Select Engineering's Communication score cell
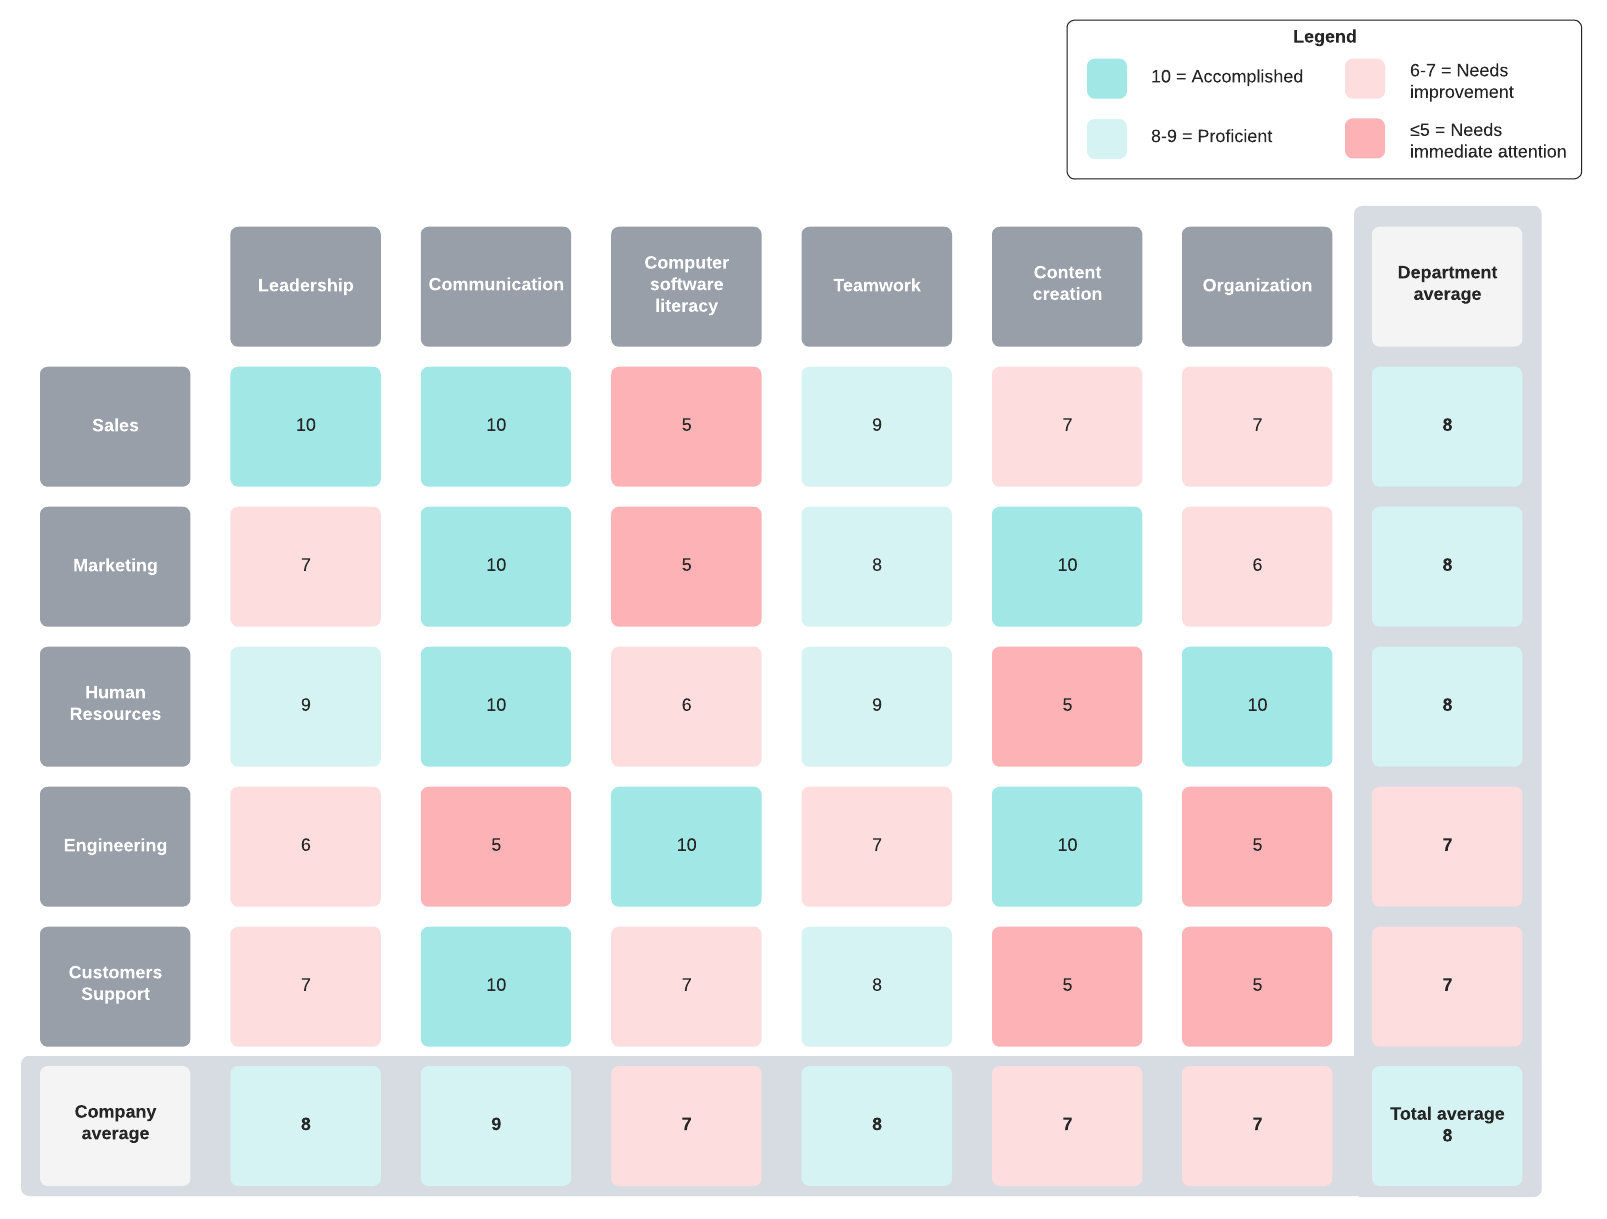1607x1219 pixels. [x=495, y=846]
